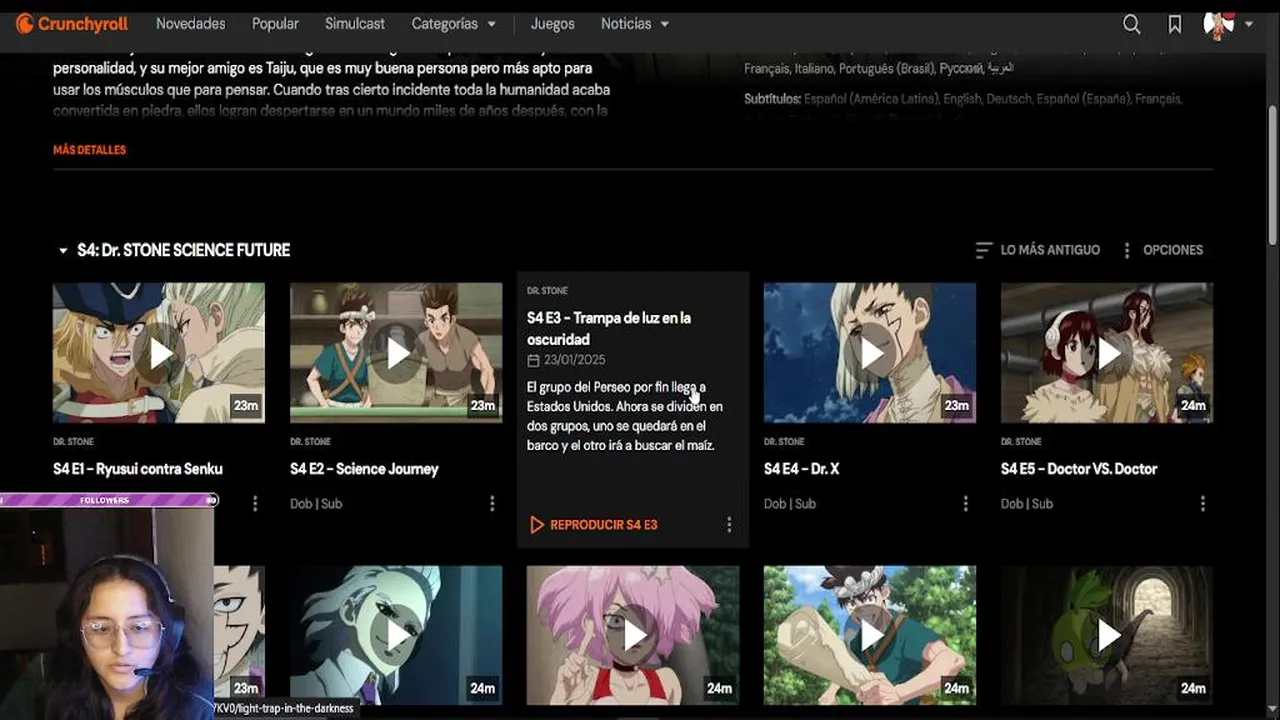Play the tunnel creature episode thumbnail
The image size is (1280, 720).
(1107, 635)
